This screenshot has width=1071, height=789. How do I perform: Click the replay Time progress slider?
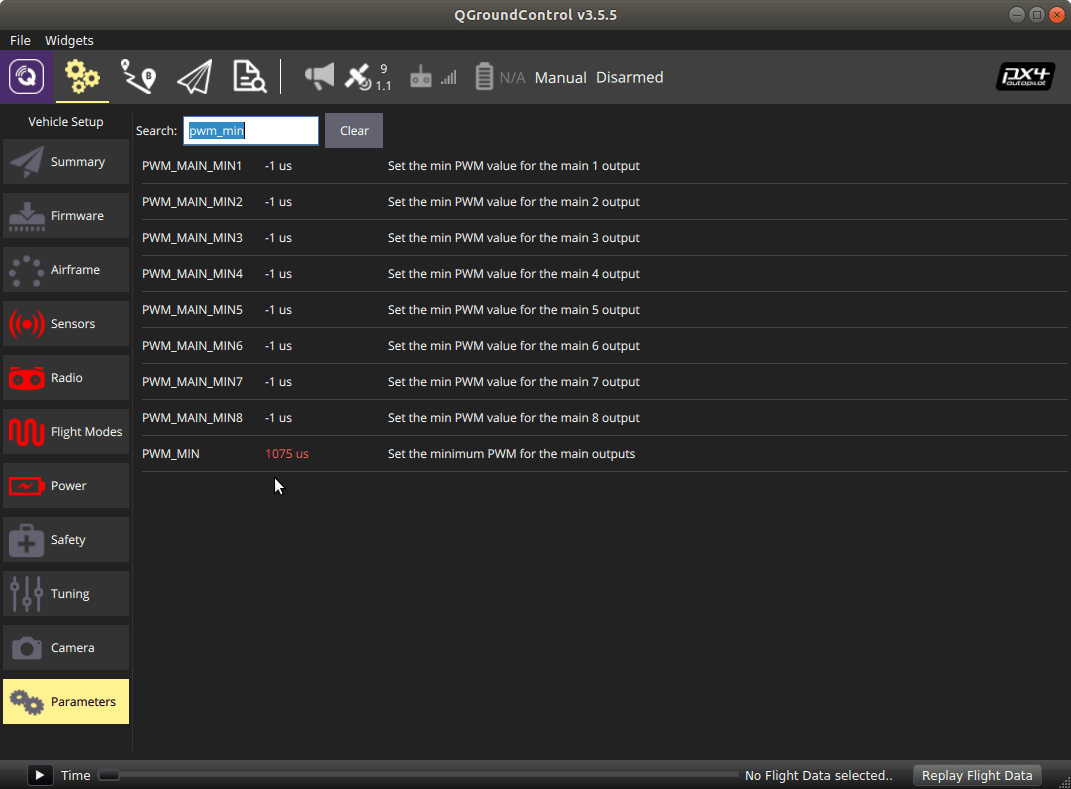[418, 775]
